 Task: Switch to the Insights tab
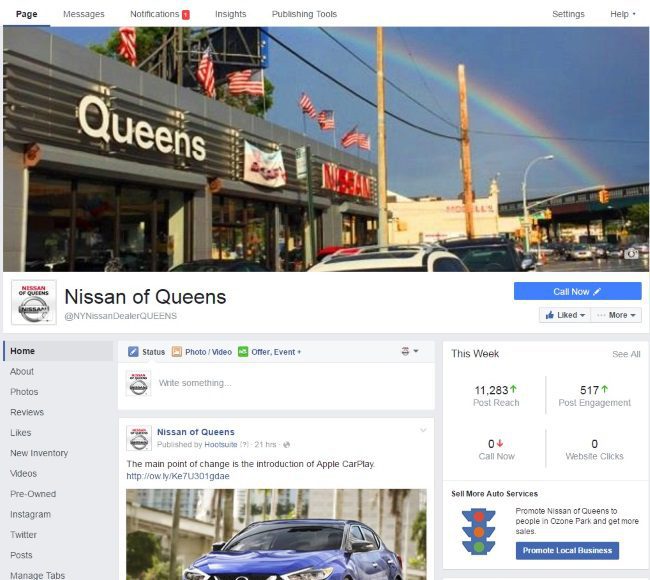pos(230,14)
